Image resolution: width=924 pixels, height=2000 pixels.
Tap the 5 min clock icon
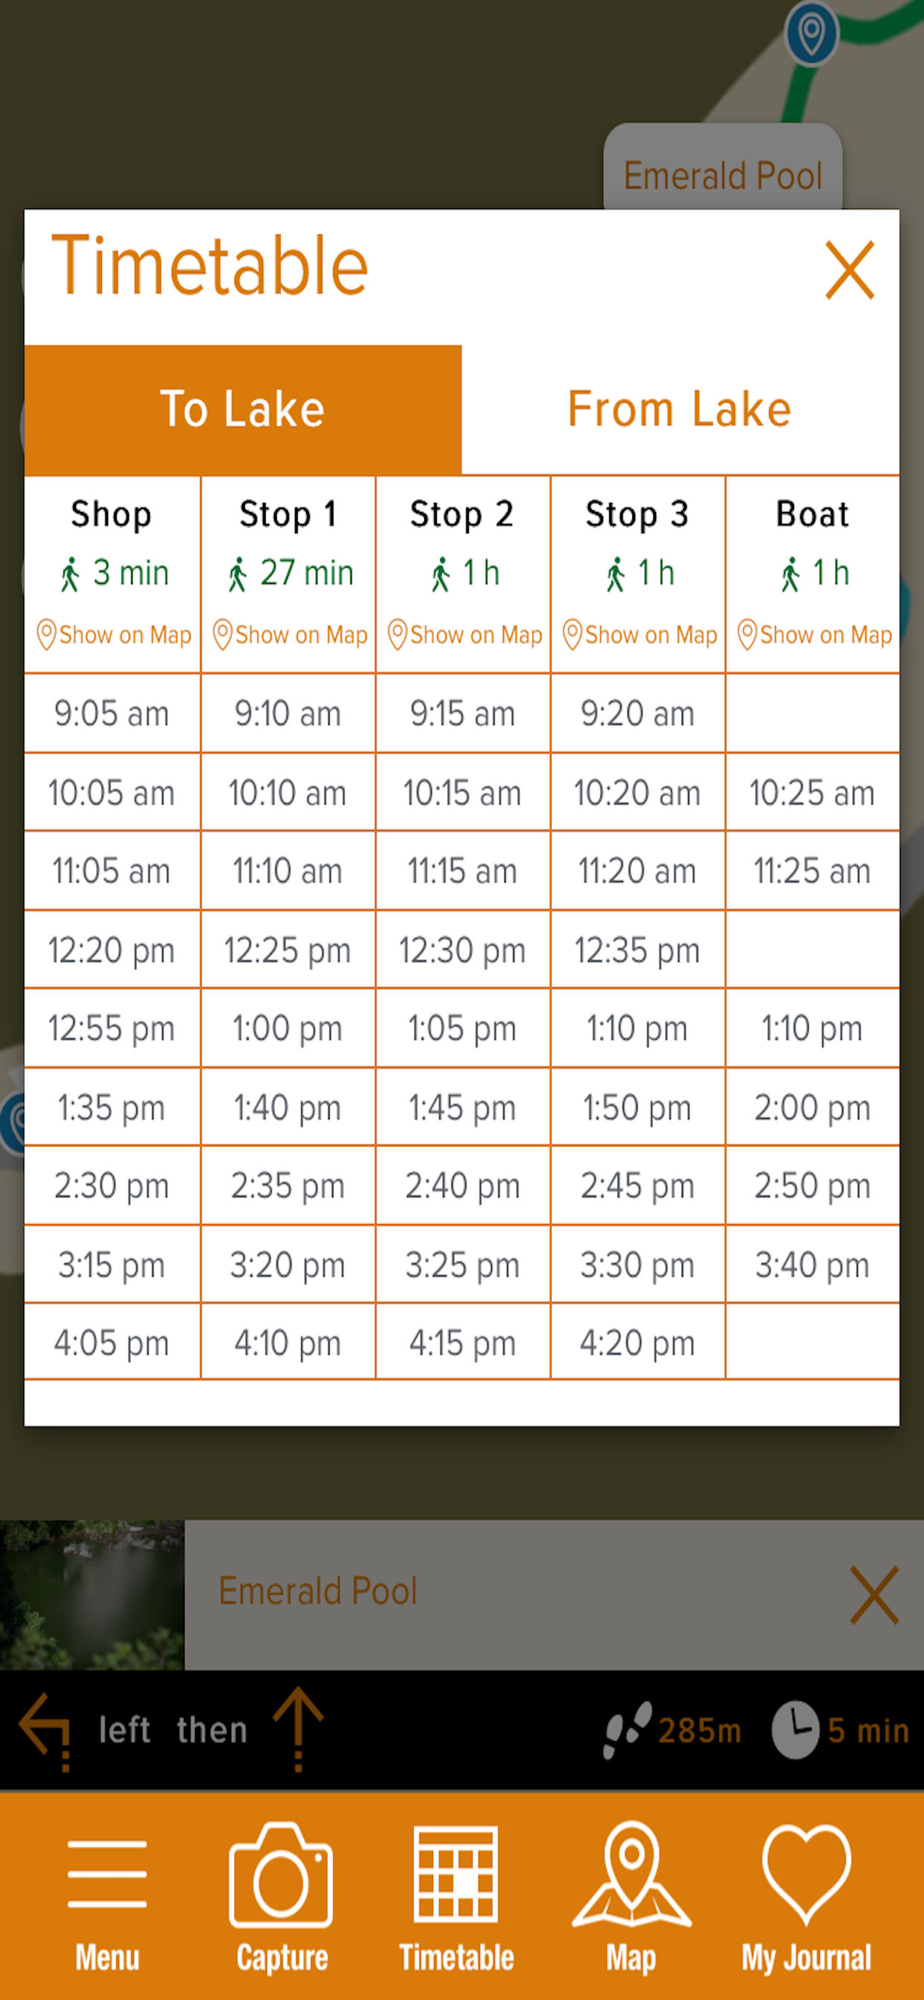[x=796, y=1730]
